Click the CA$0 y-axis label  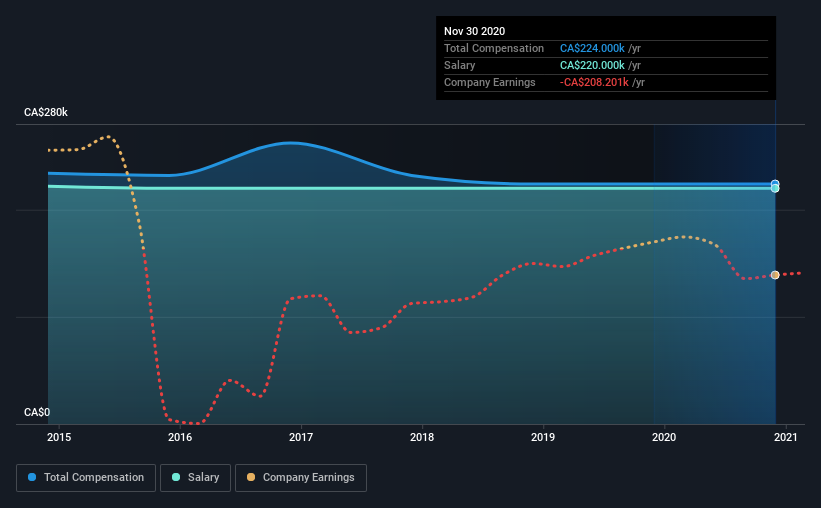[x=37, y=413]
